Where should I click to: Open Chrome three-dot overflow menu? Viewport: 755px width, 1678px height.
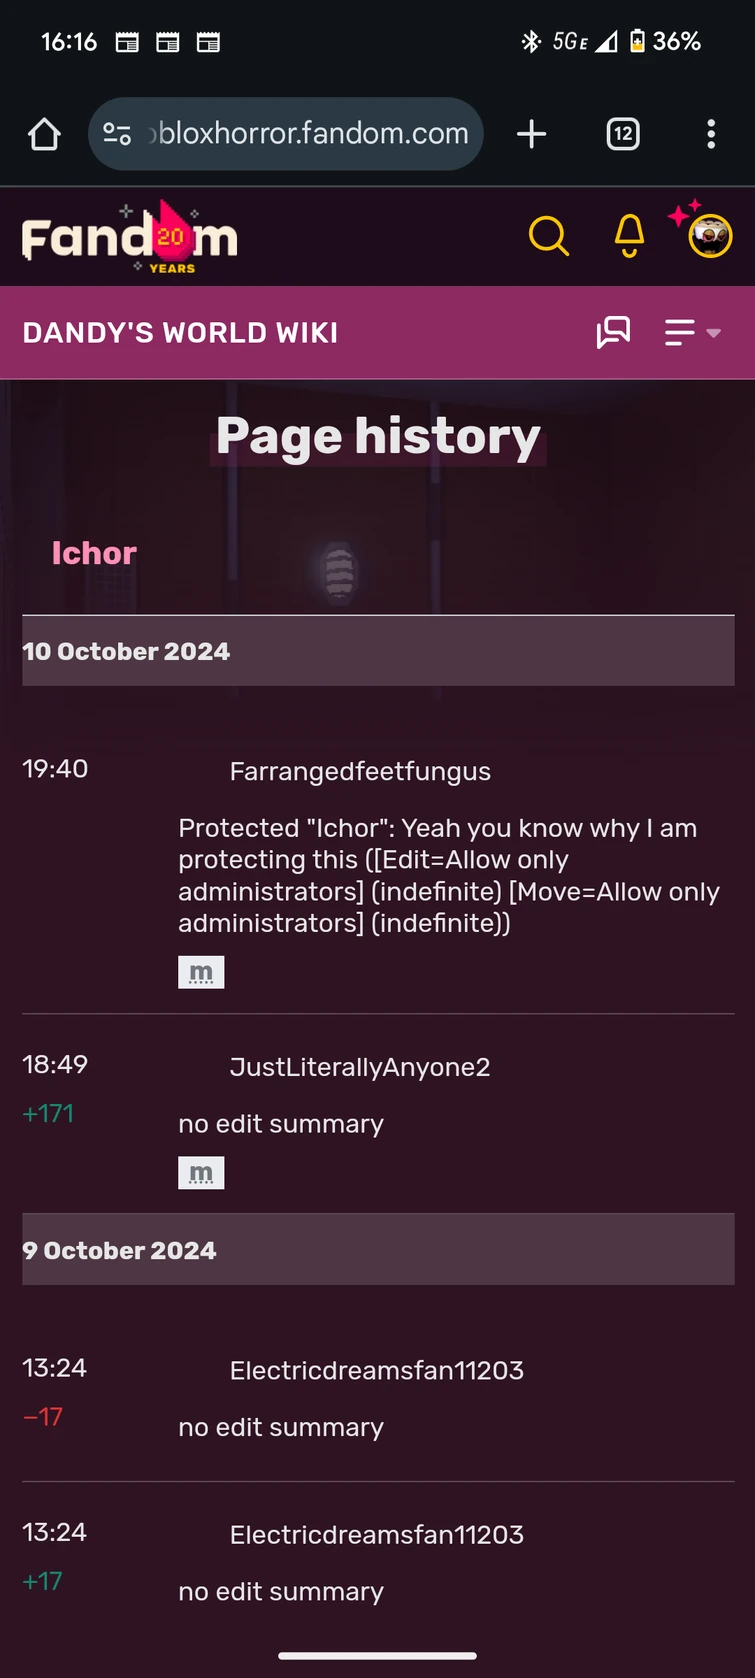click(711, 134)
